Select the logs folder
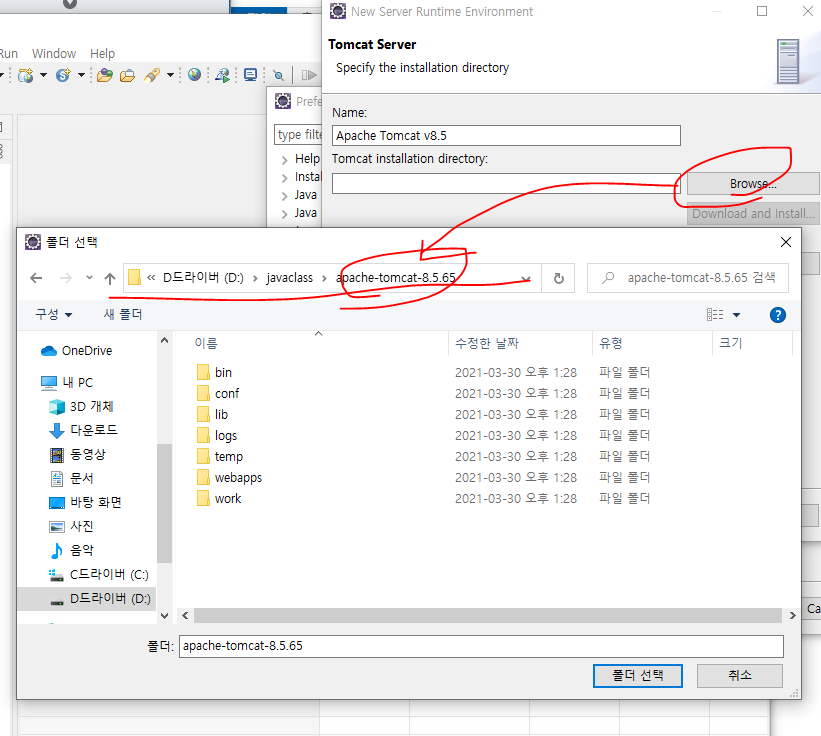Image resolution: width=821 pixels, height=736 pixels. click(x=226, y=436)
